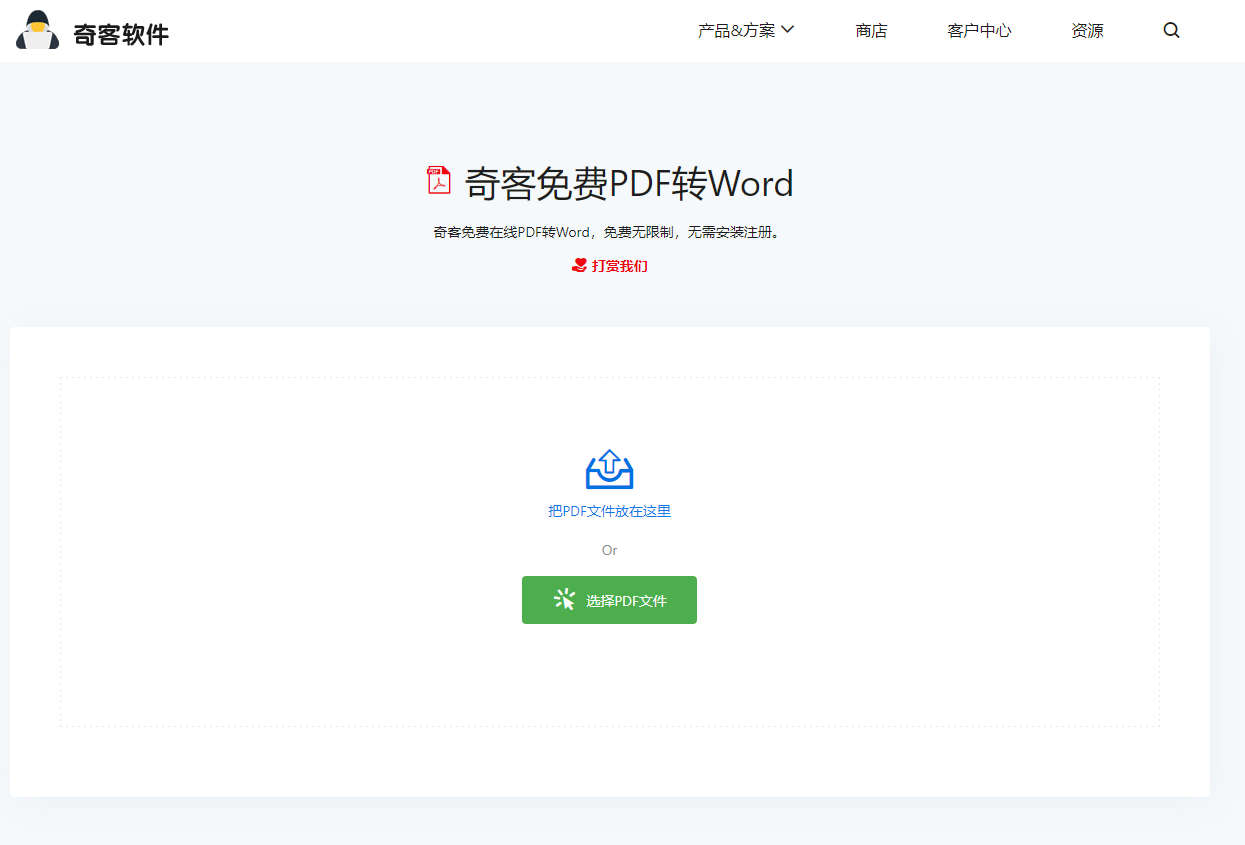The height and width of the screenshot is (845, 1245).
Task: Click the 奇客软件 brand name text
Action: pyautogui.click(x=121, y=35)
